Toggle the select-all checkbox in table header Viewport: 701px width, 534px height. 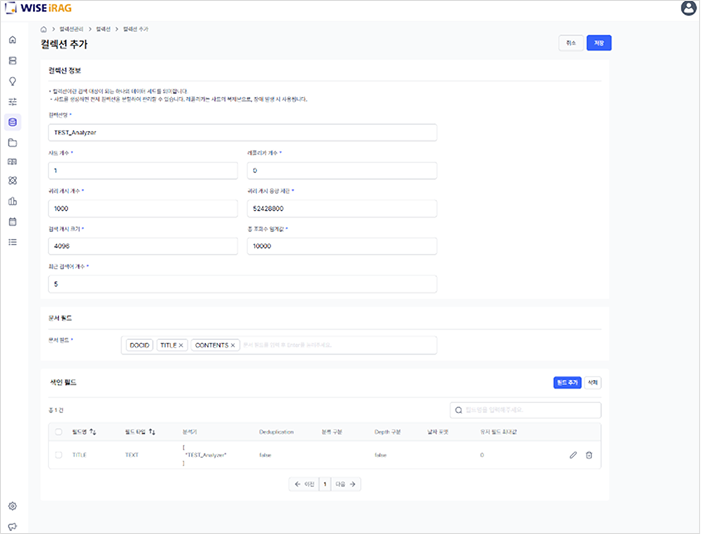[x=58, y=431]
